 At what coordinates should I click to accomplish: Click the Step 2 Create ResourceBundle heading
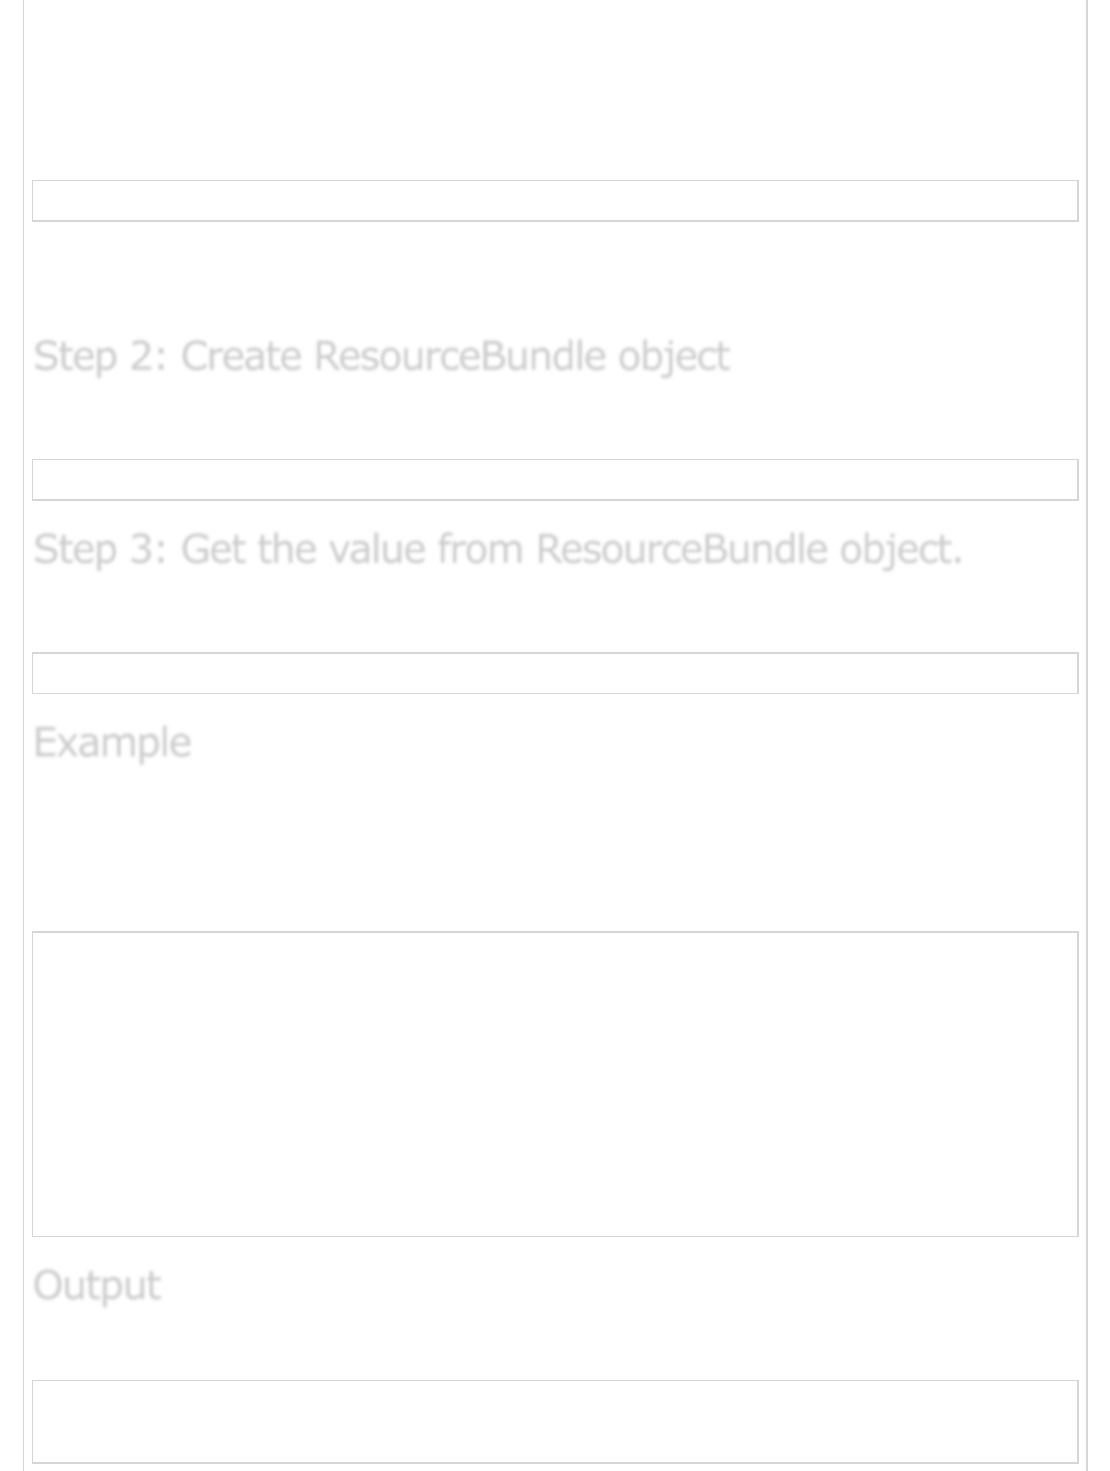coord(381,357)
